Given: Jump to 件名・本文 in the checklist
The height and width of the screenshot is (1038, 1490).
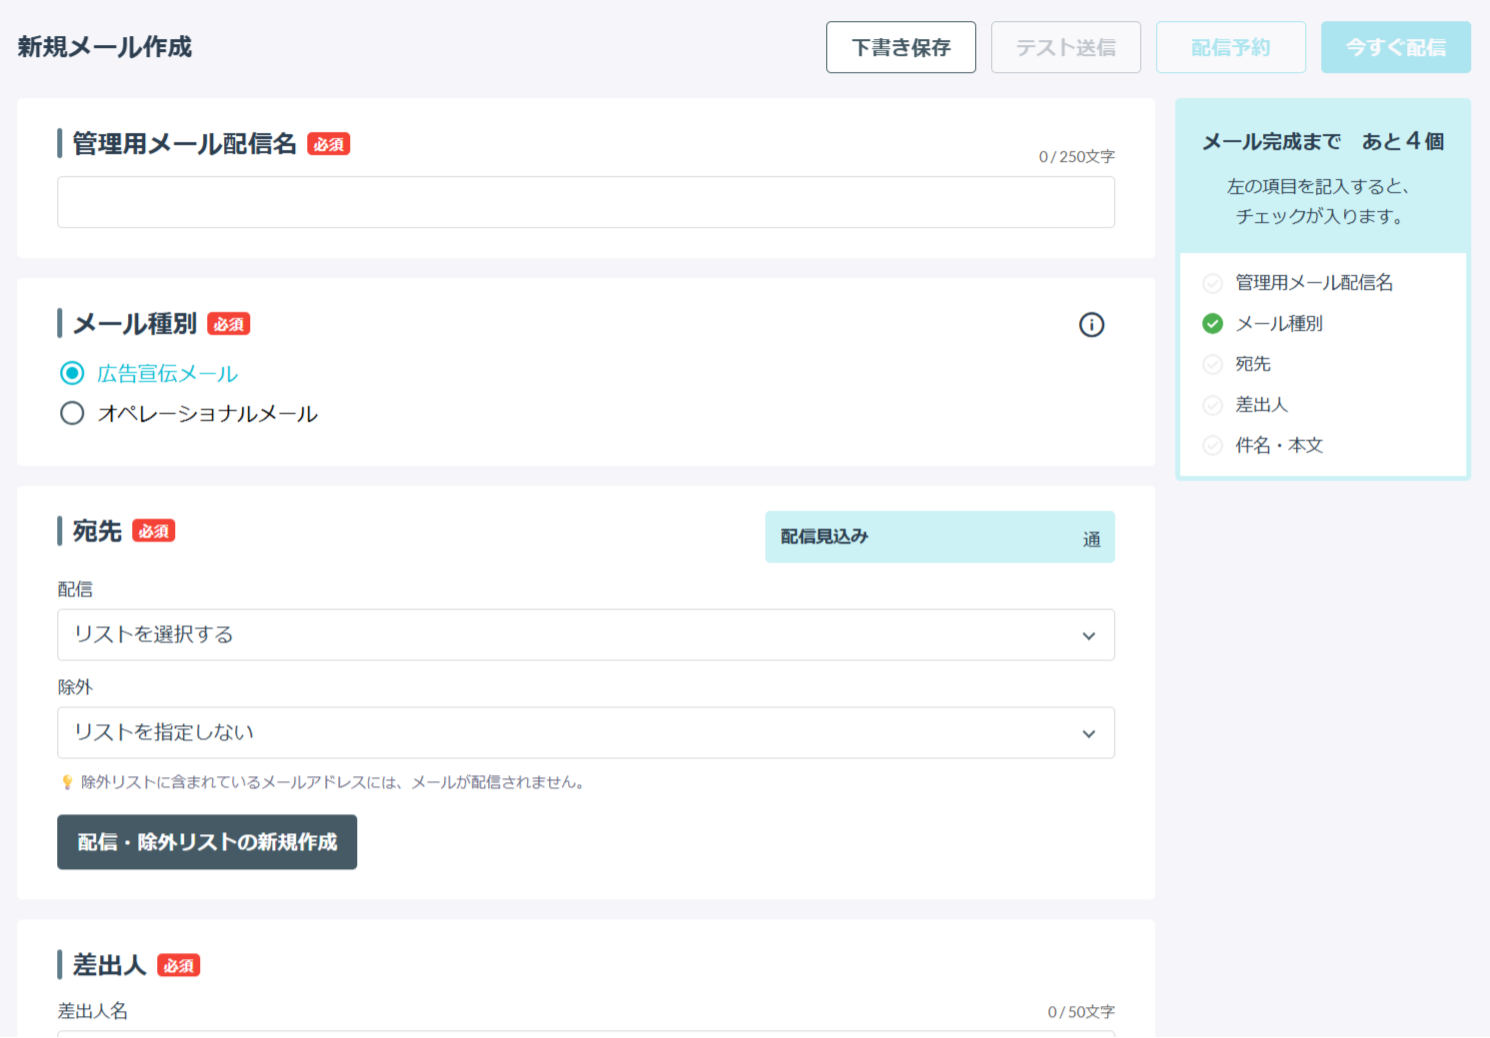Looking at the screenshot, I should point(1279,446).
